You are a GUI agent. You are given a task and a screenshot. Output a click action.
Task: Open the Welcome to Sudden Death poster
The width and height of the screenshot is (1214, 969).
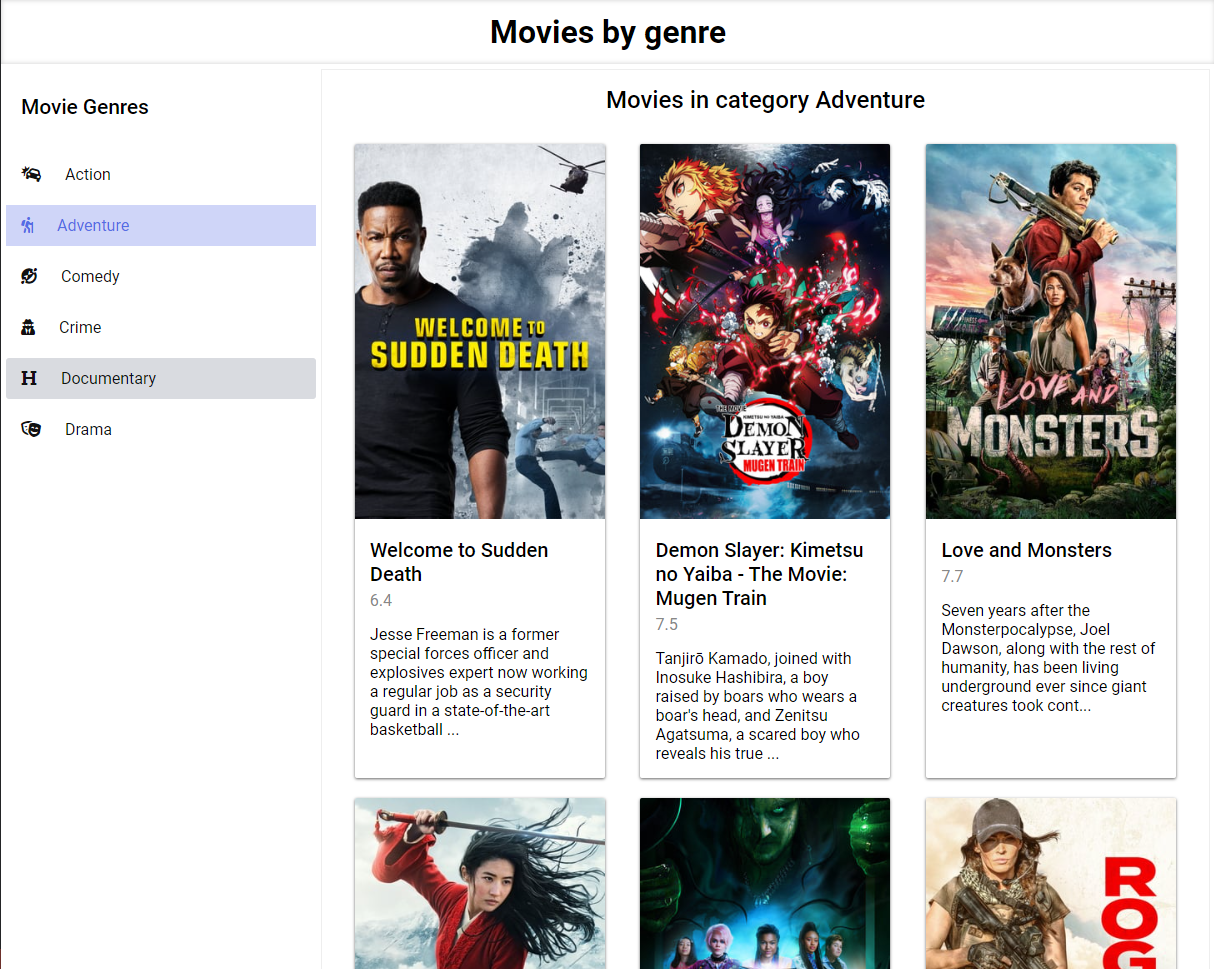click(x=480, y=331)
